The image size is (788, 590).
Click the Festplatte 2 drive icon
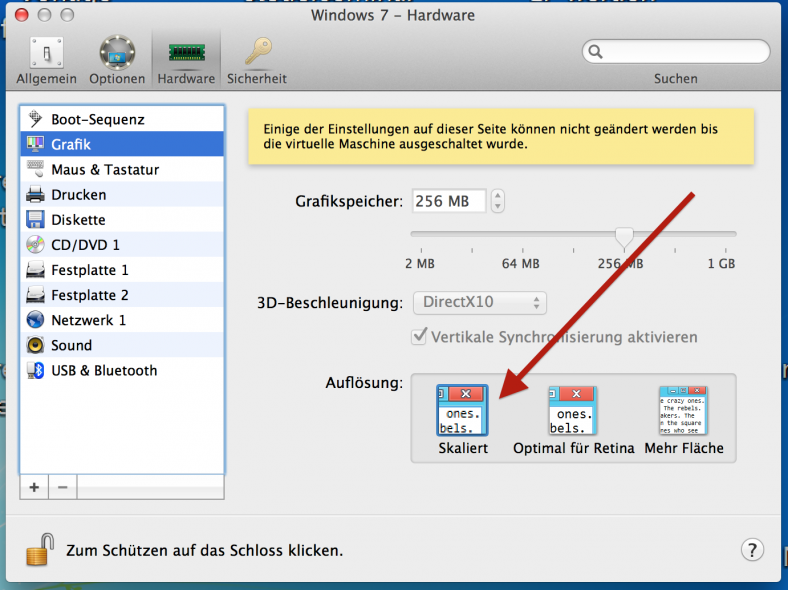(x=35, y=295)
